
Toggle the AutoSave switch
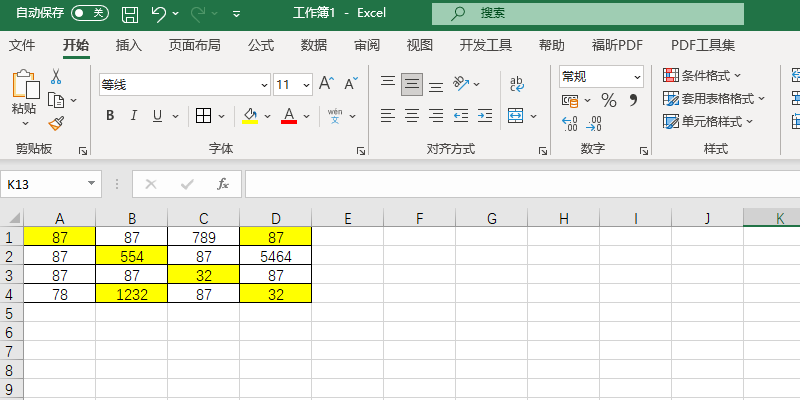[89, 13]
